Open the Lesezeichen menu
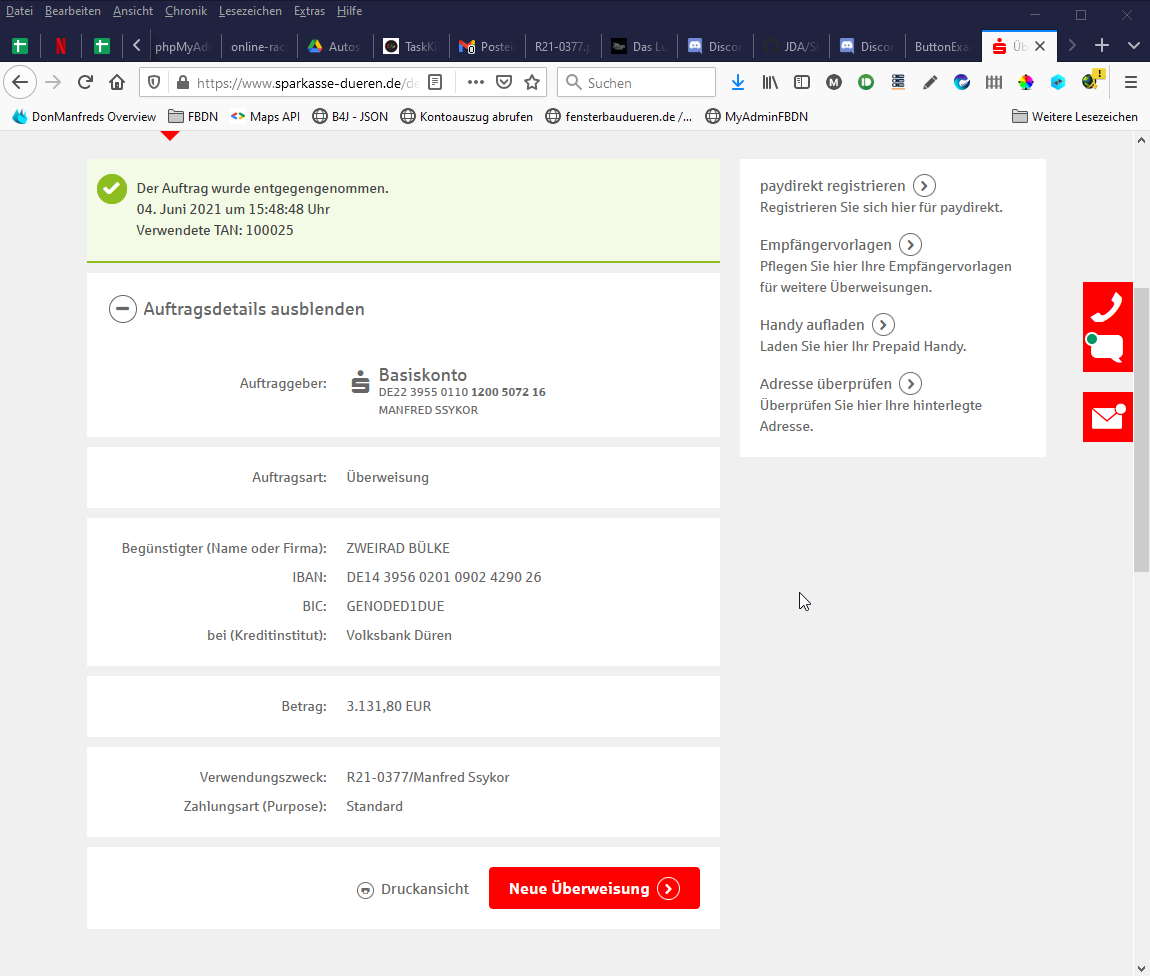 tap(250, 11)
